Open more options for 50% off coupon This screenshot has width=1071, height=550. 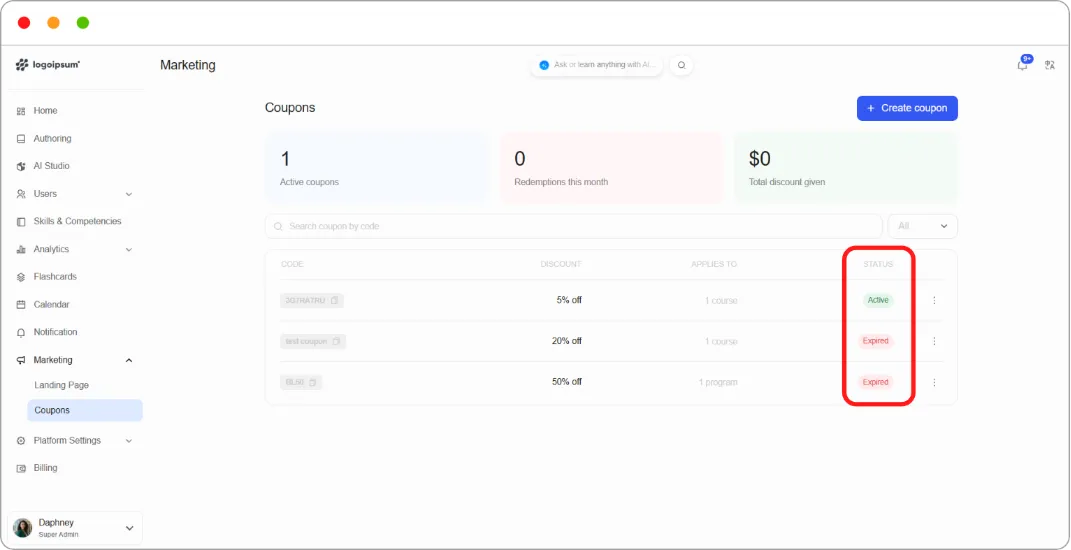pyautogui.click(x=934, y=383)
